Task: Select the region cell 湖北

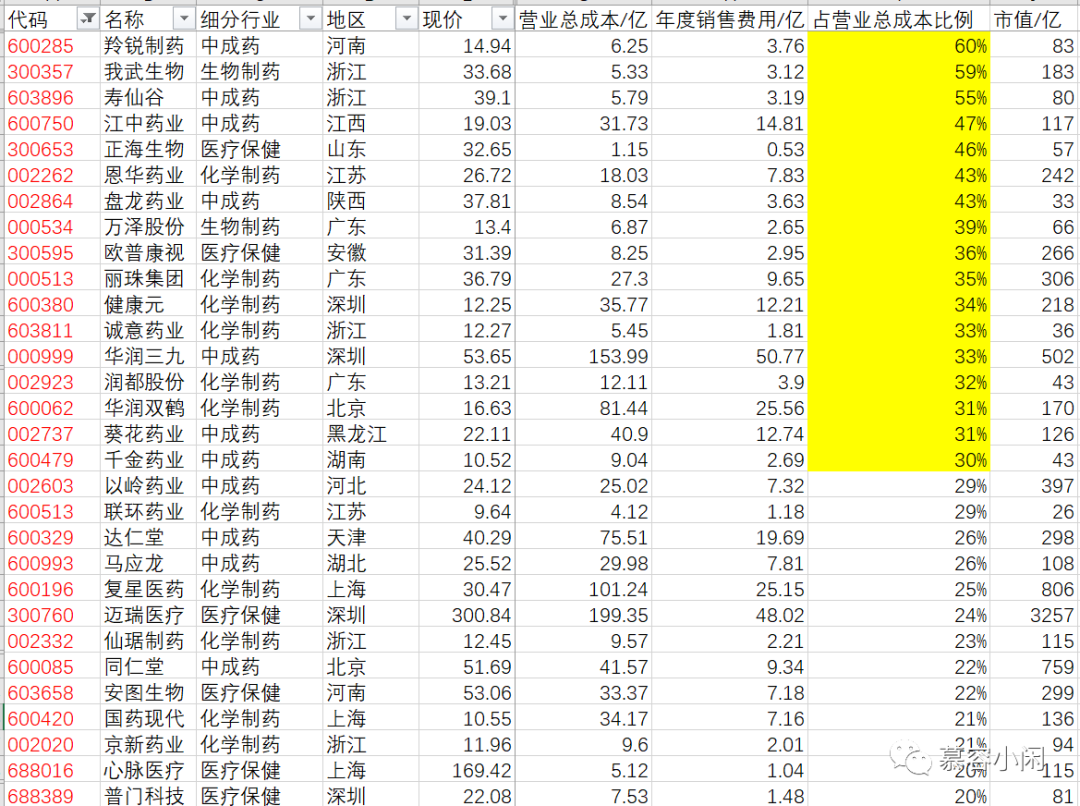Action: coord(371,564)
